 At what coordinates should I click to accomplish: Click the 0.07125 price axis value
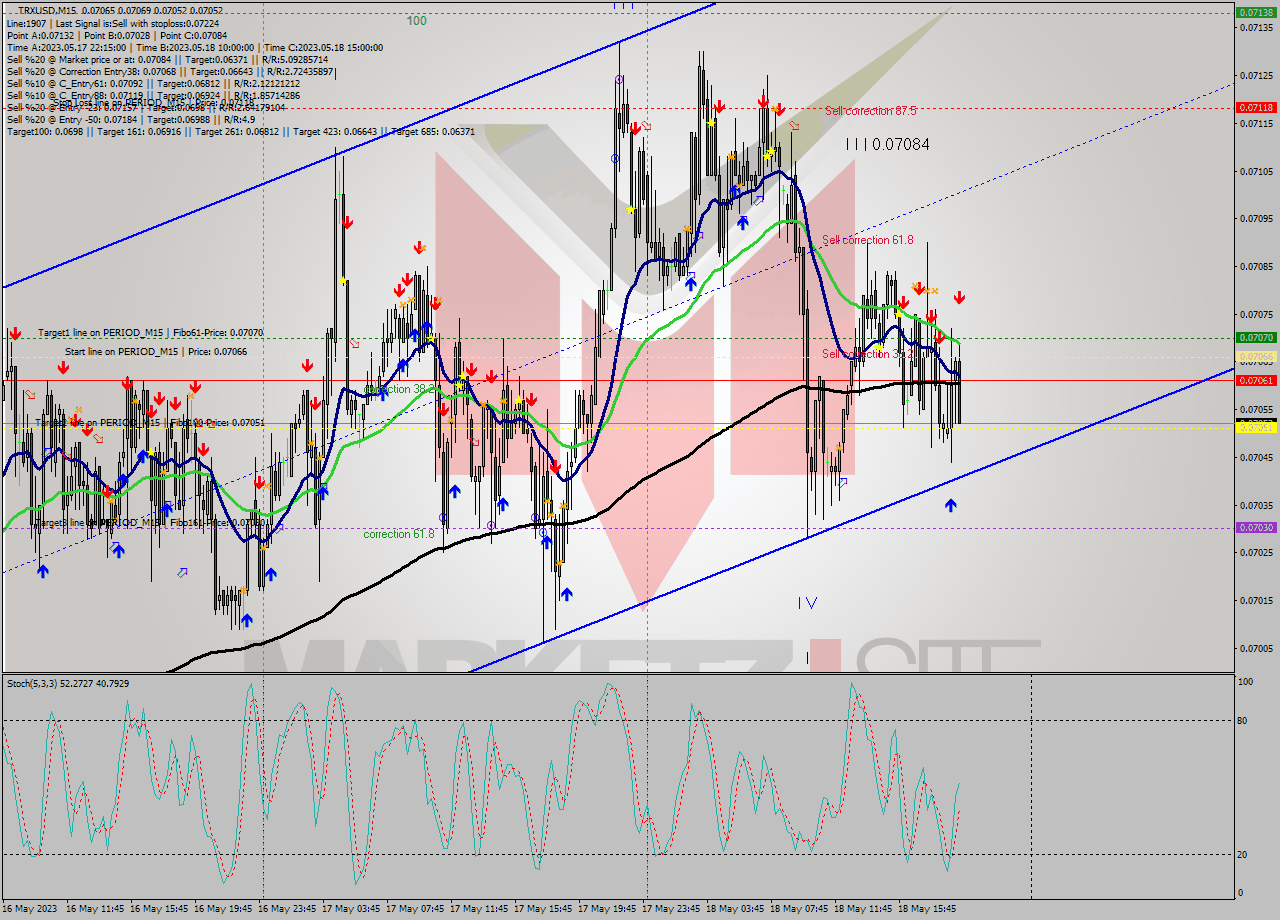[x=1257, y=75]
